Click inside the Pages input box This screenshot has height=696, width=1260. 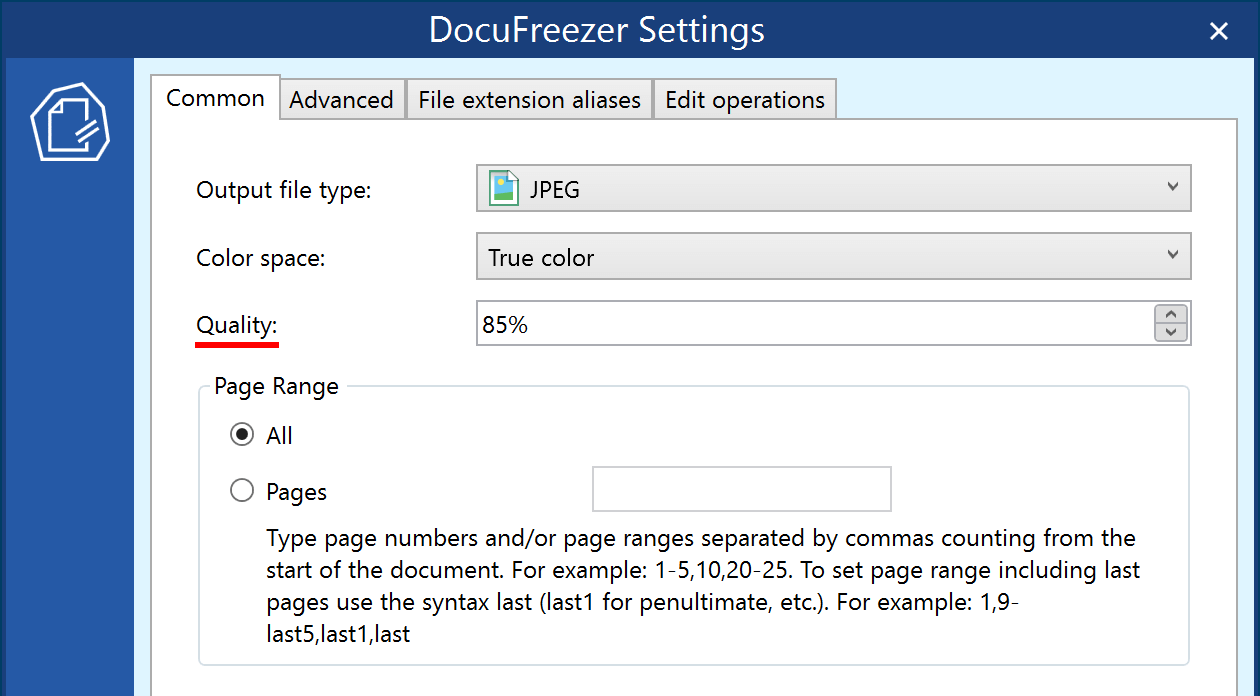coord(741,489)
